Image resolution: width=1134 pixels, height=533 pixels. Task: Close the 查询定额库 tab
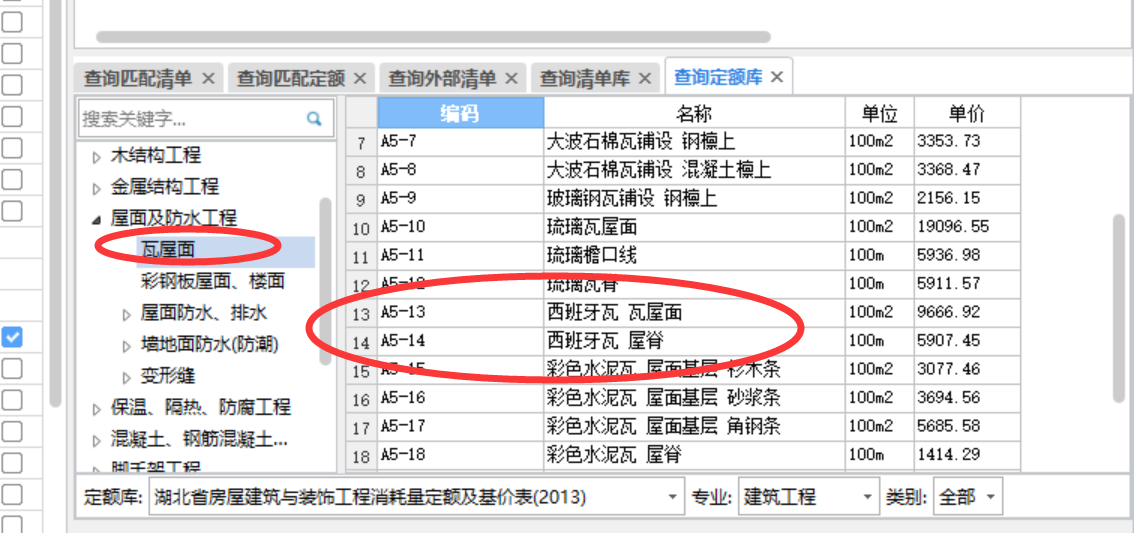pyautogui.click(x=777, y=77)
